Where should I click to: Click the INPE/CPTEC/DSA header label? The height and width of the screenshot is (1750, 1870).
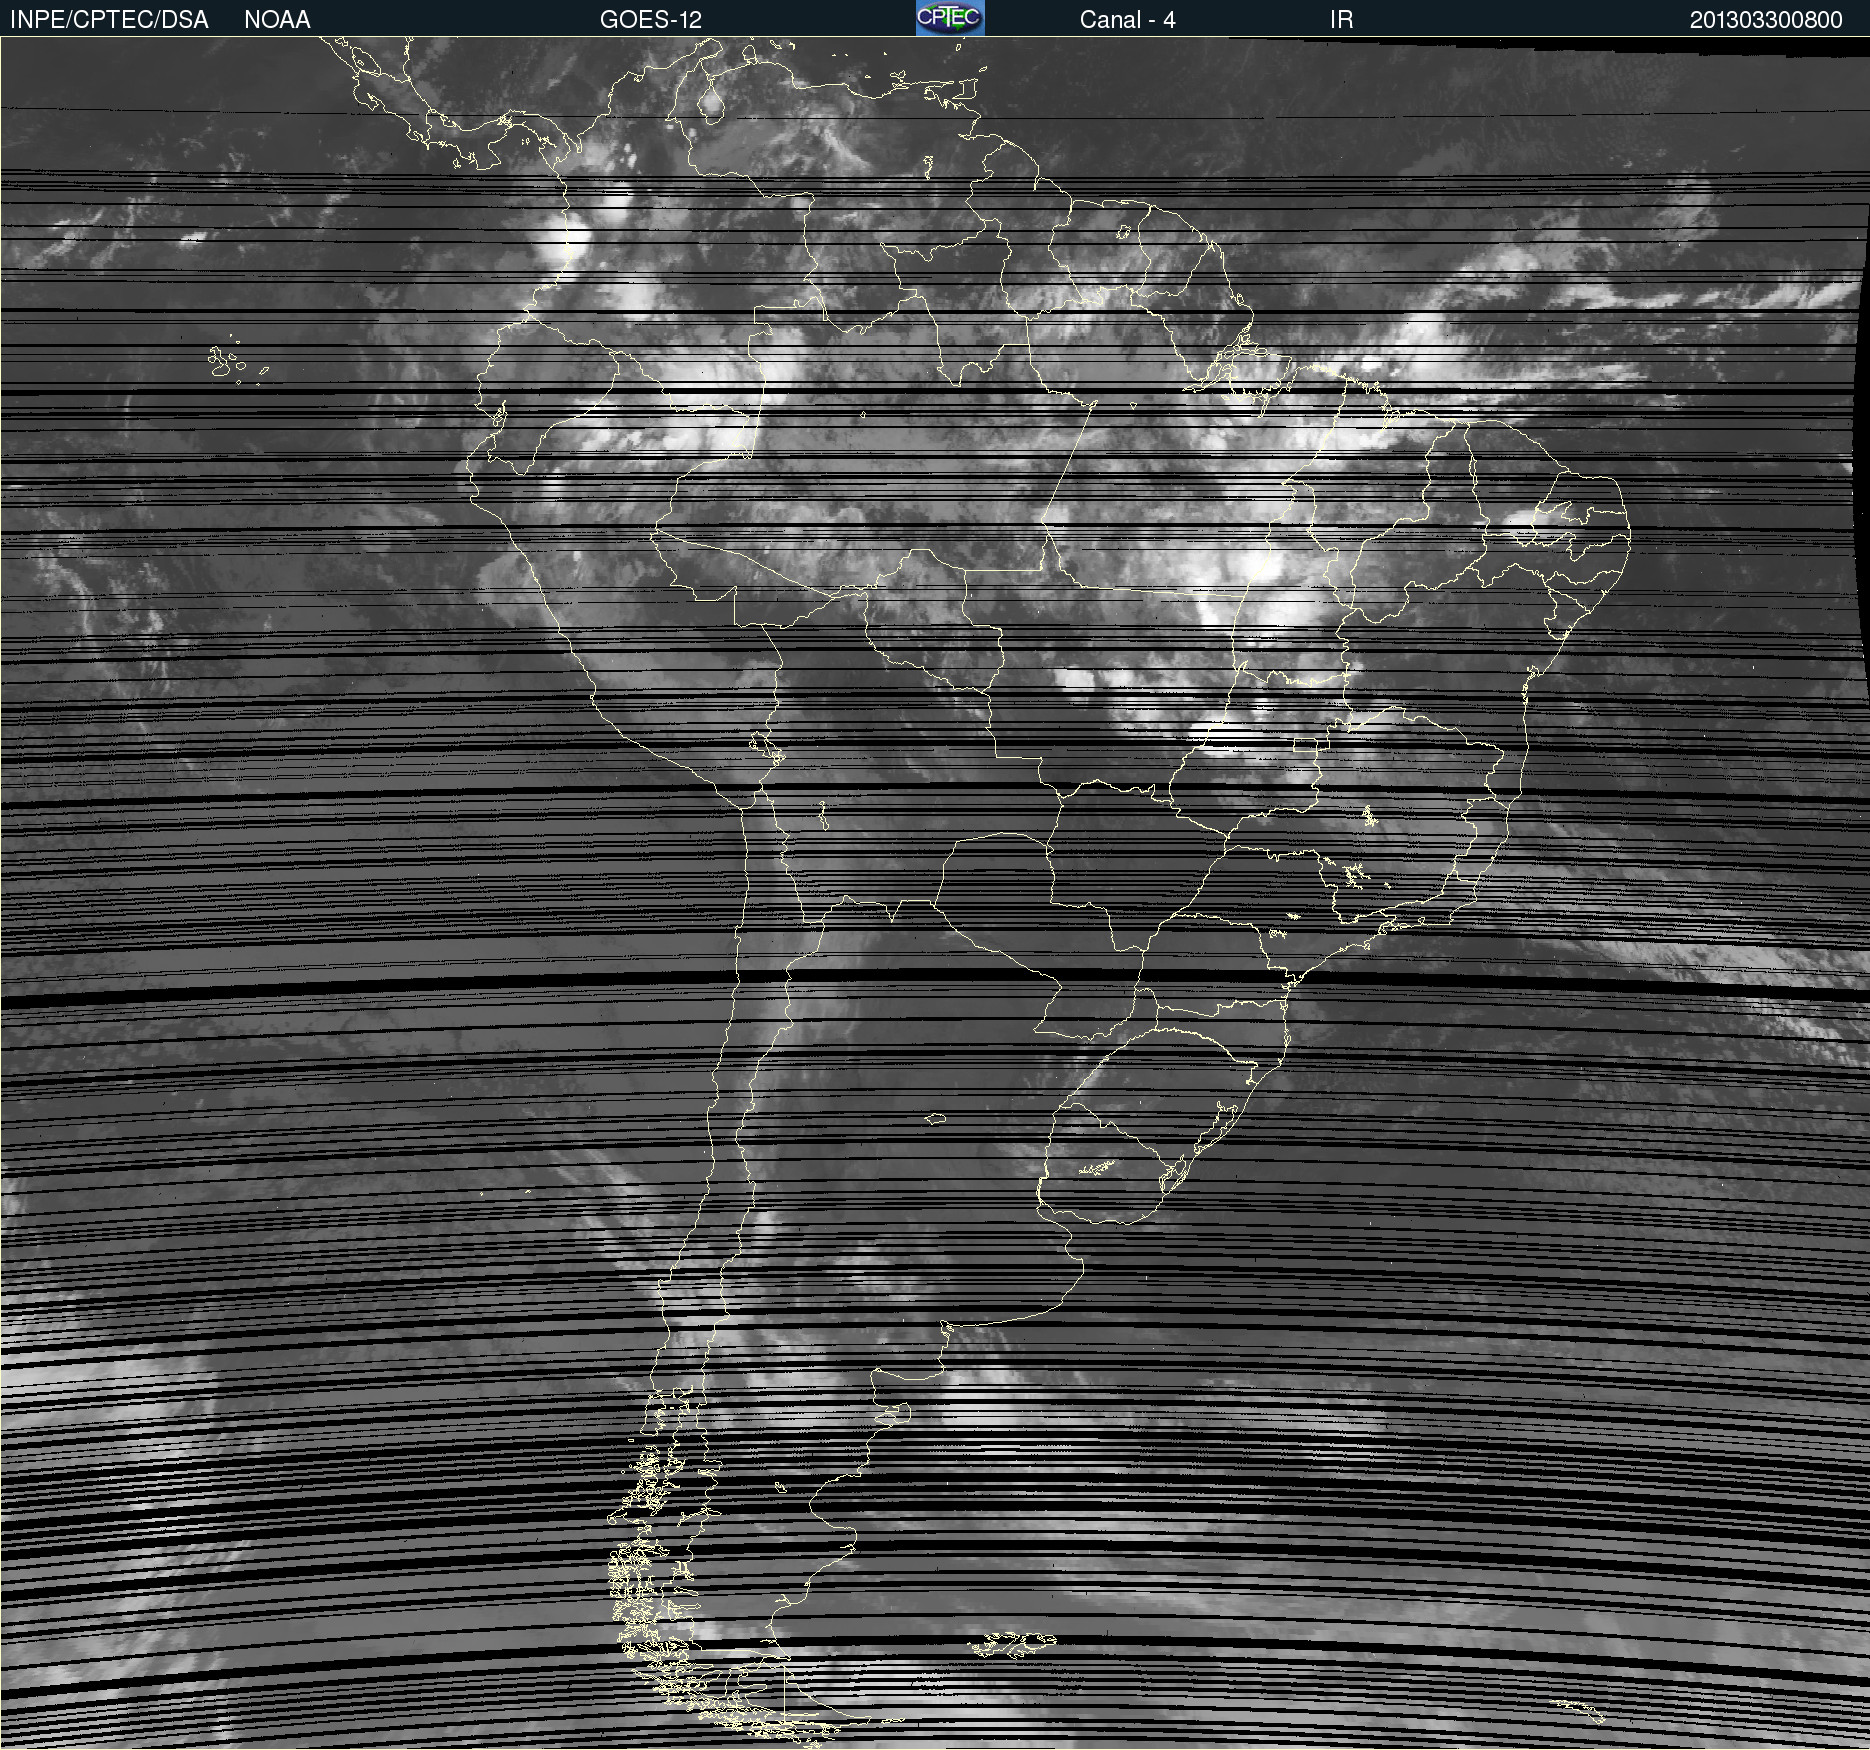109,19
